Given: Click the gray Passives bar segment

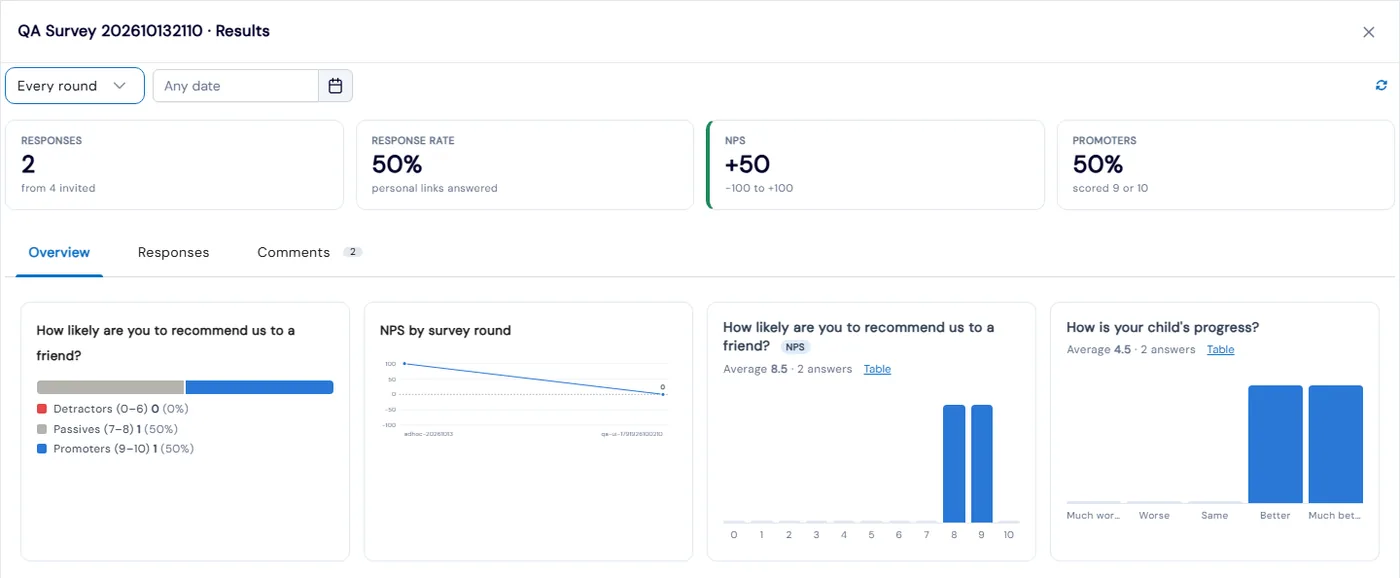Looking at the screenshot, I should (110, 387).
